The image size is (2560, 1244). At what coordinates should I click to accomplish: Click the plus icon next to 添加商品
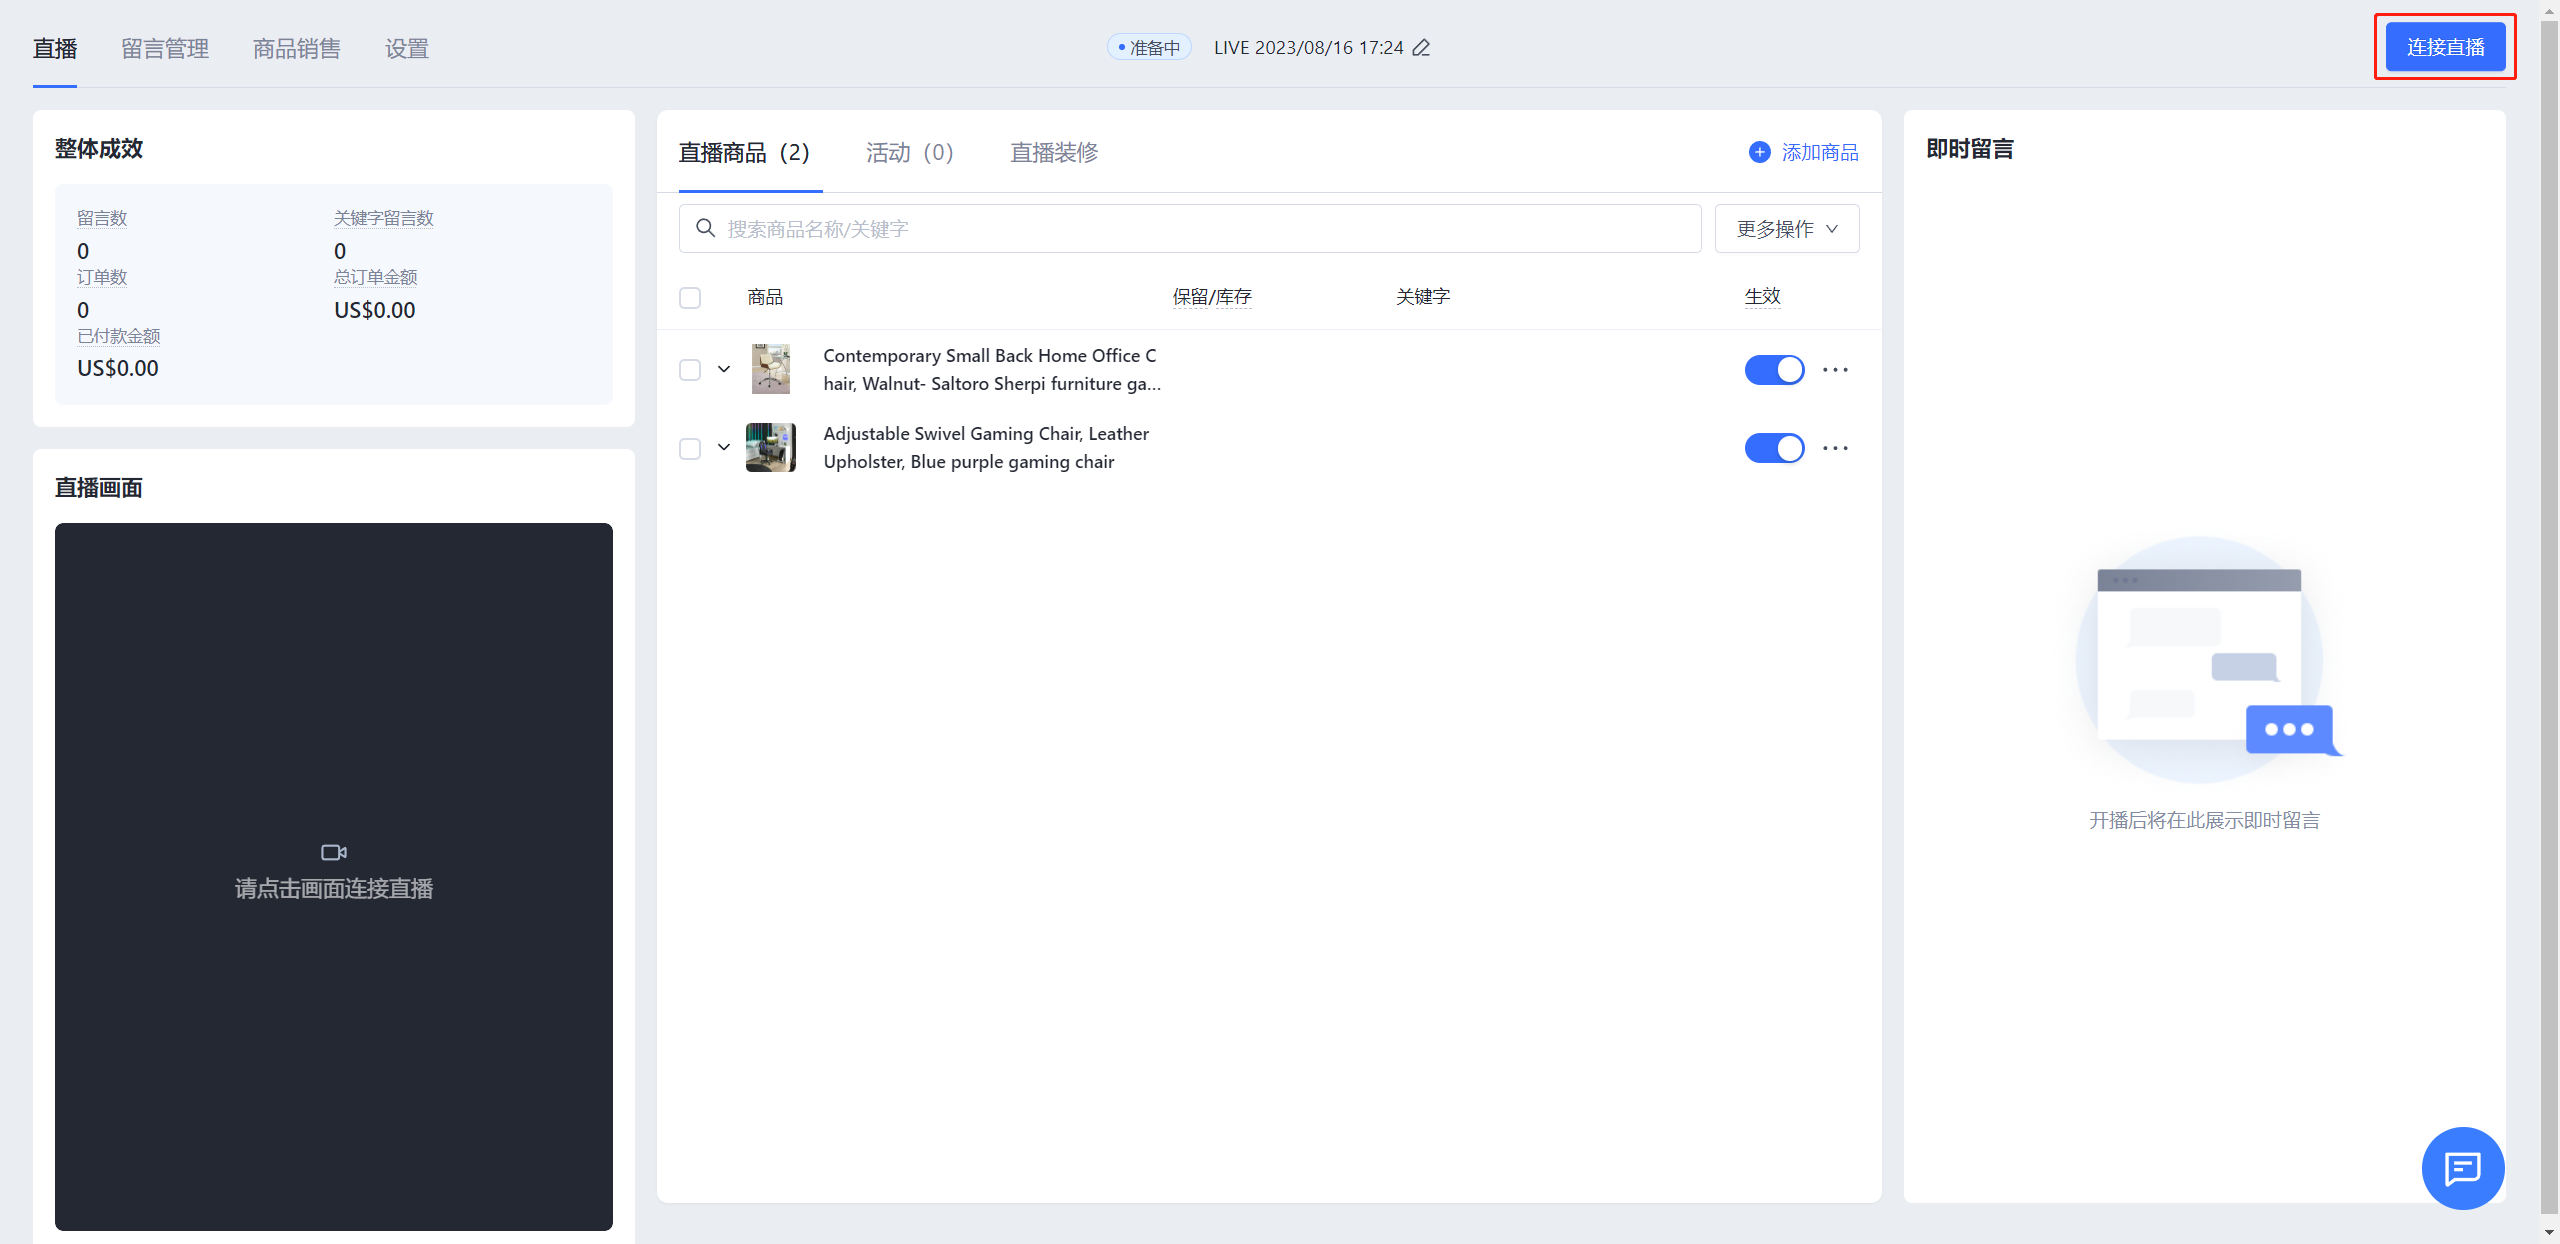1759,152
